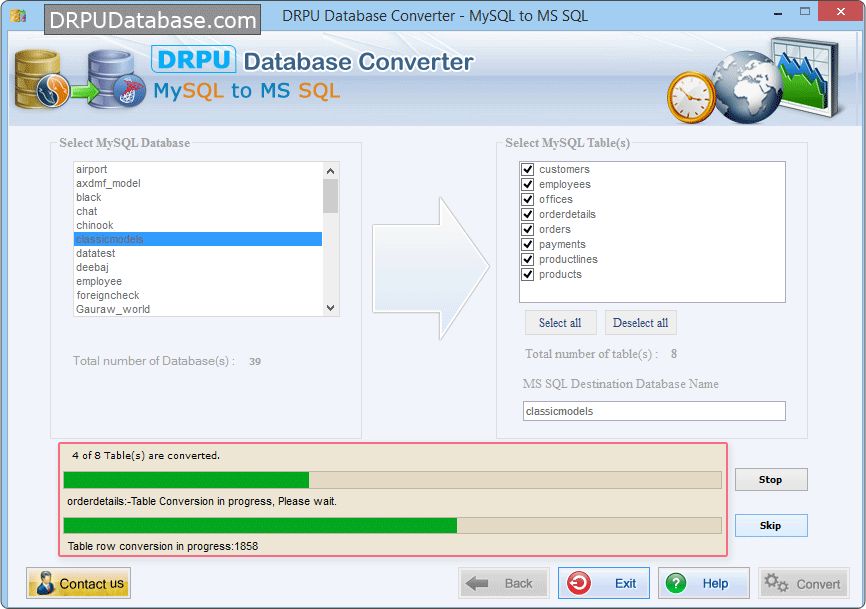
Task: Select the airport database
Action: tap(198, 169)
